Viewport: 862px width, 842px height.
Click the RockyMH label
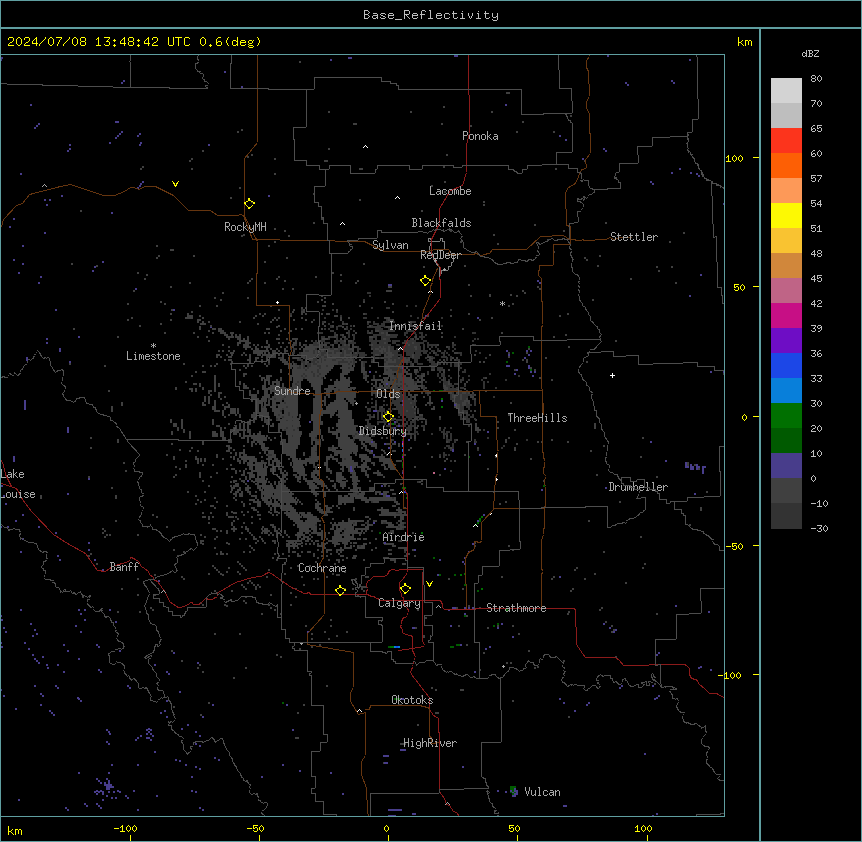(245, 227)
